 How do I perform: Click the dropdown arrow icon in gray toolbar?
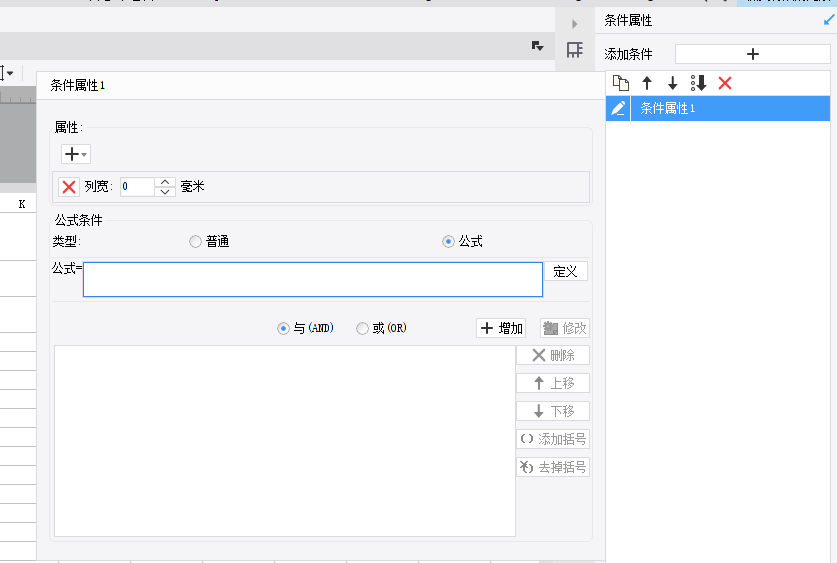click(x=538, y=46)
